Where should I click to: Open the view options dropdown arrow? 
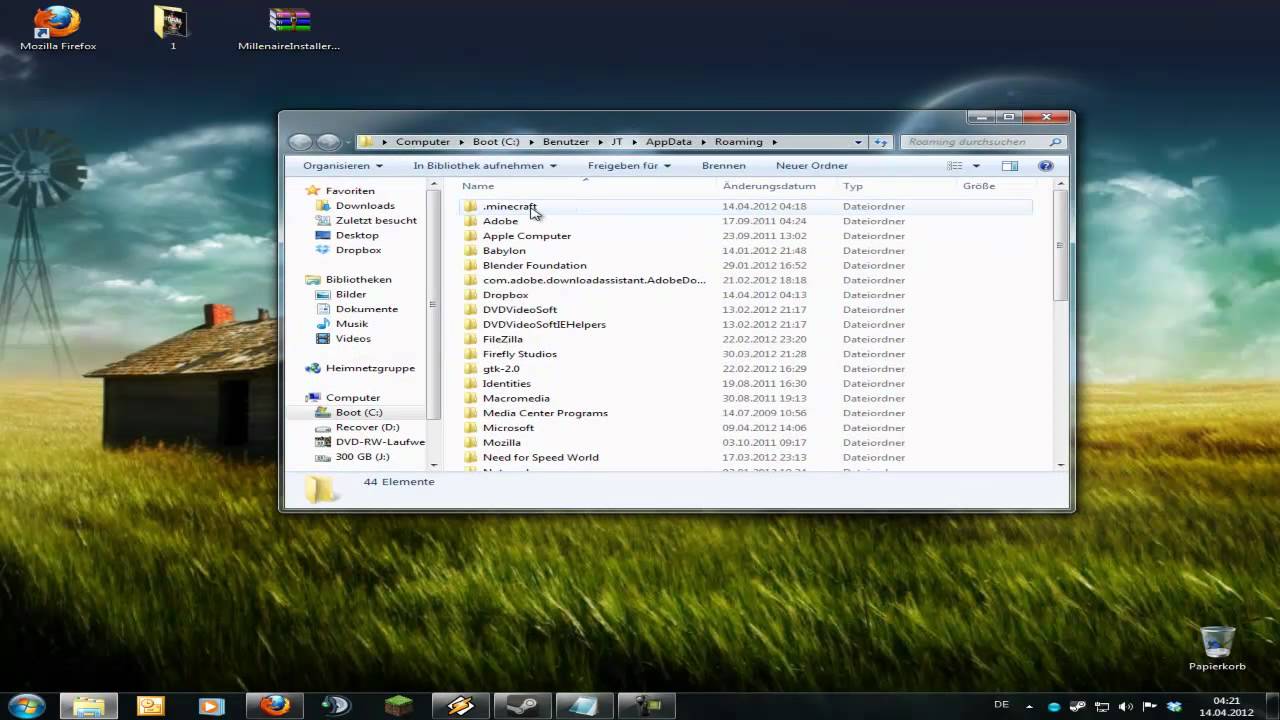tap(976, 166)
